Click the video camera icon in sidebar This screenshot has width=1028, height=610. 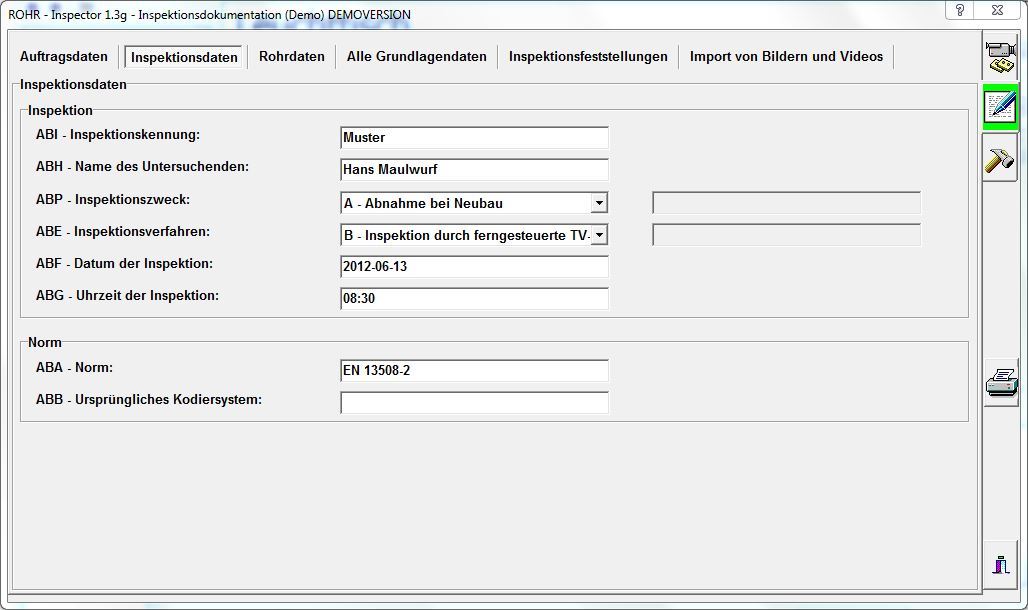tap(1000, 56)
